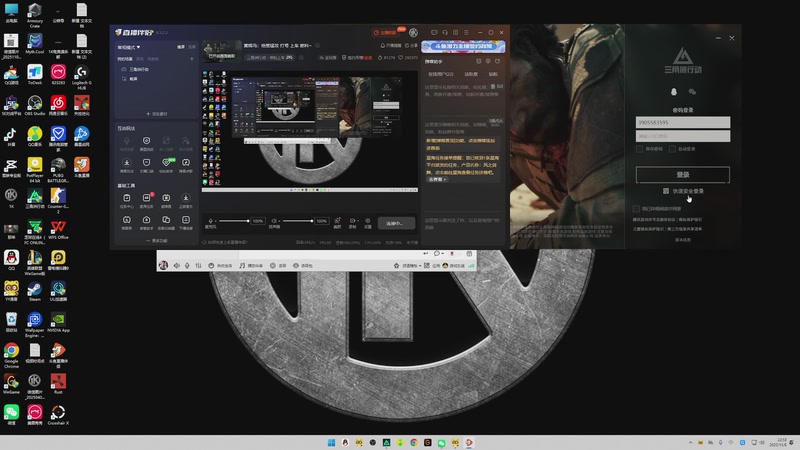Screen dimensions: 800x450
Task: Open OBS Studio desktop shortcut
Action: coord(35,105)
